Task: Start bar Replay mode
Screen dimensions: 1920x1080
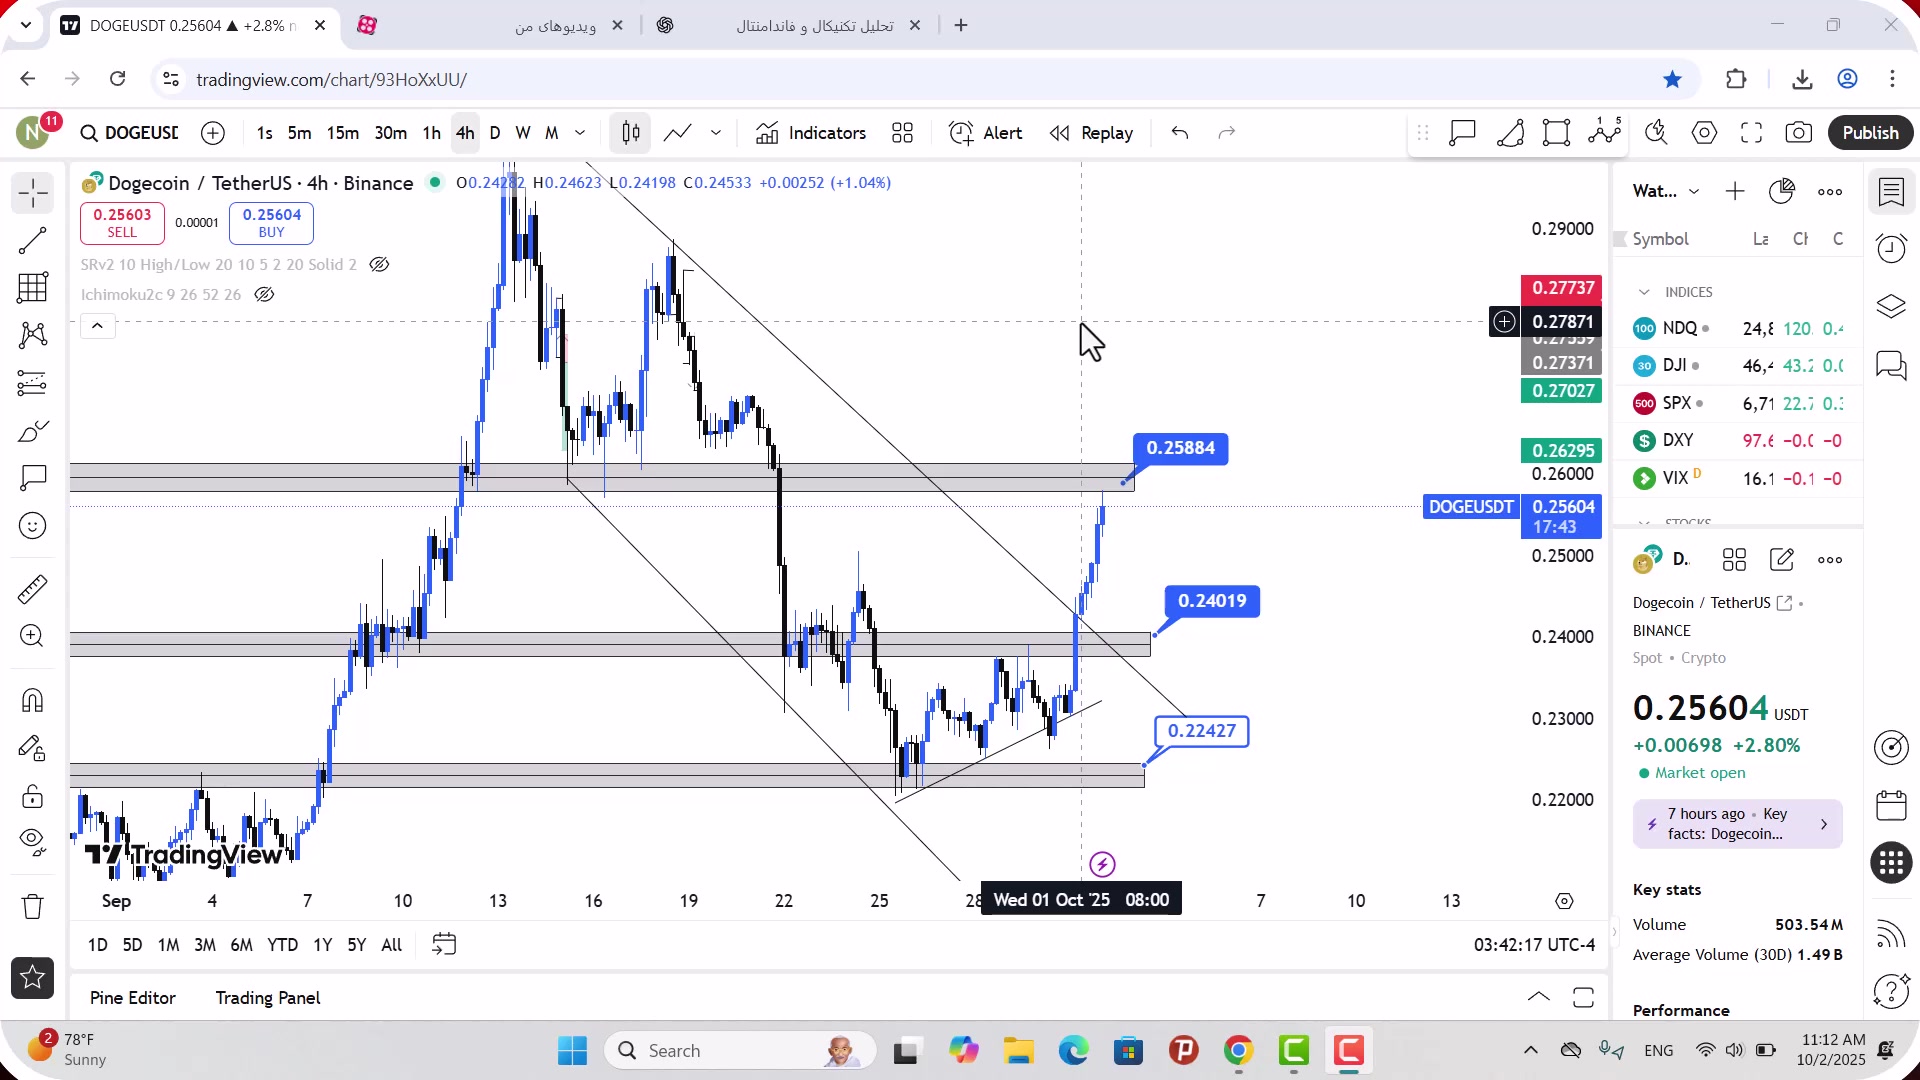Action: coord(1092,133)
